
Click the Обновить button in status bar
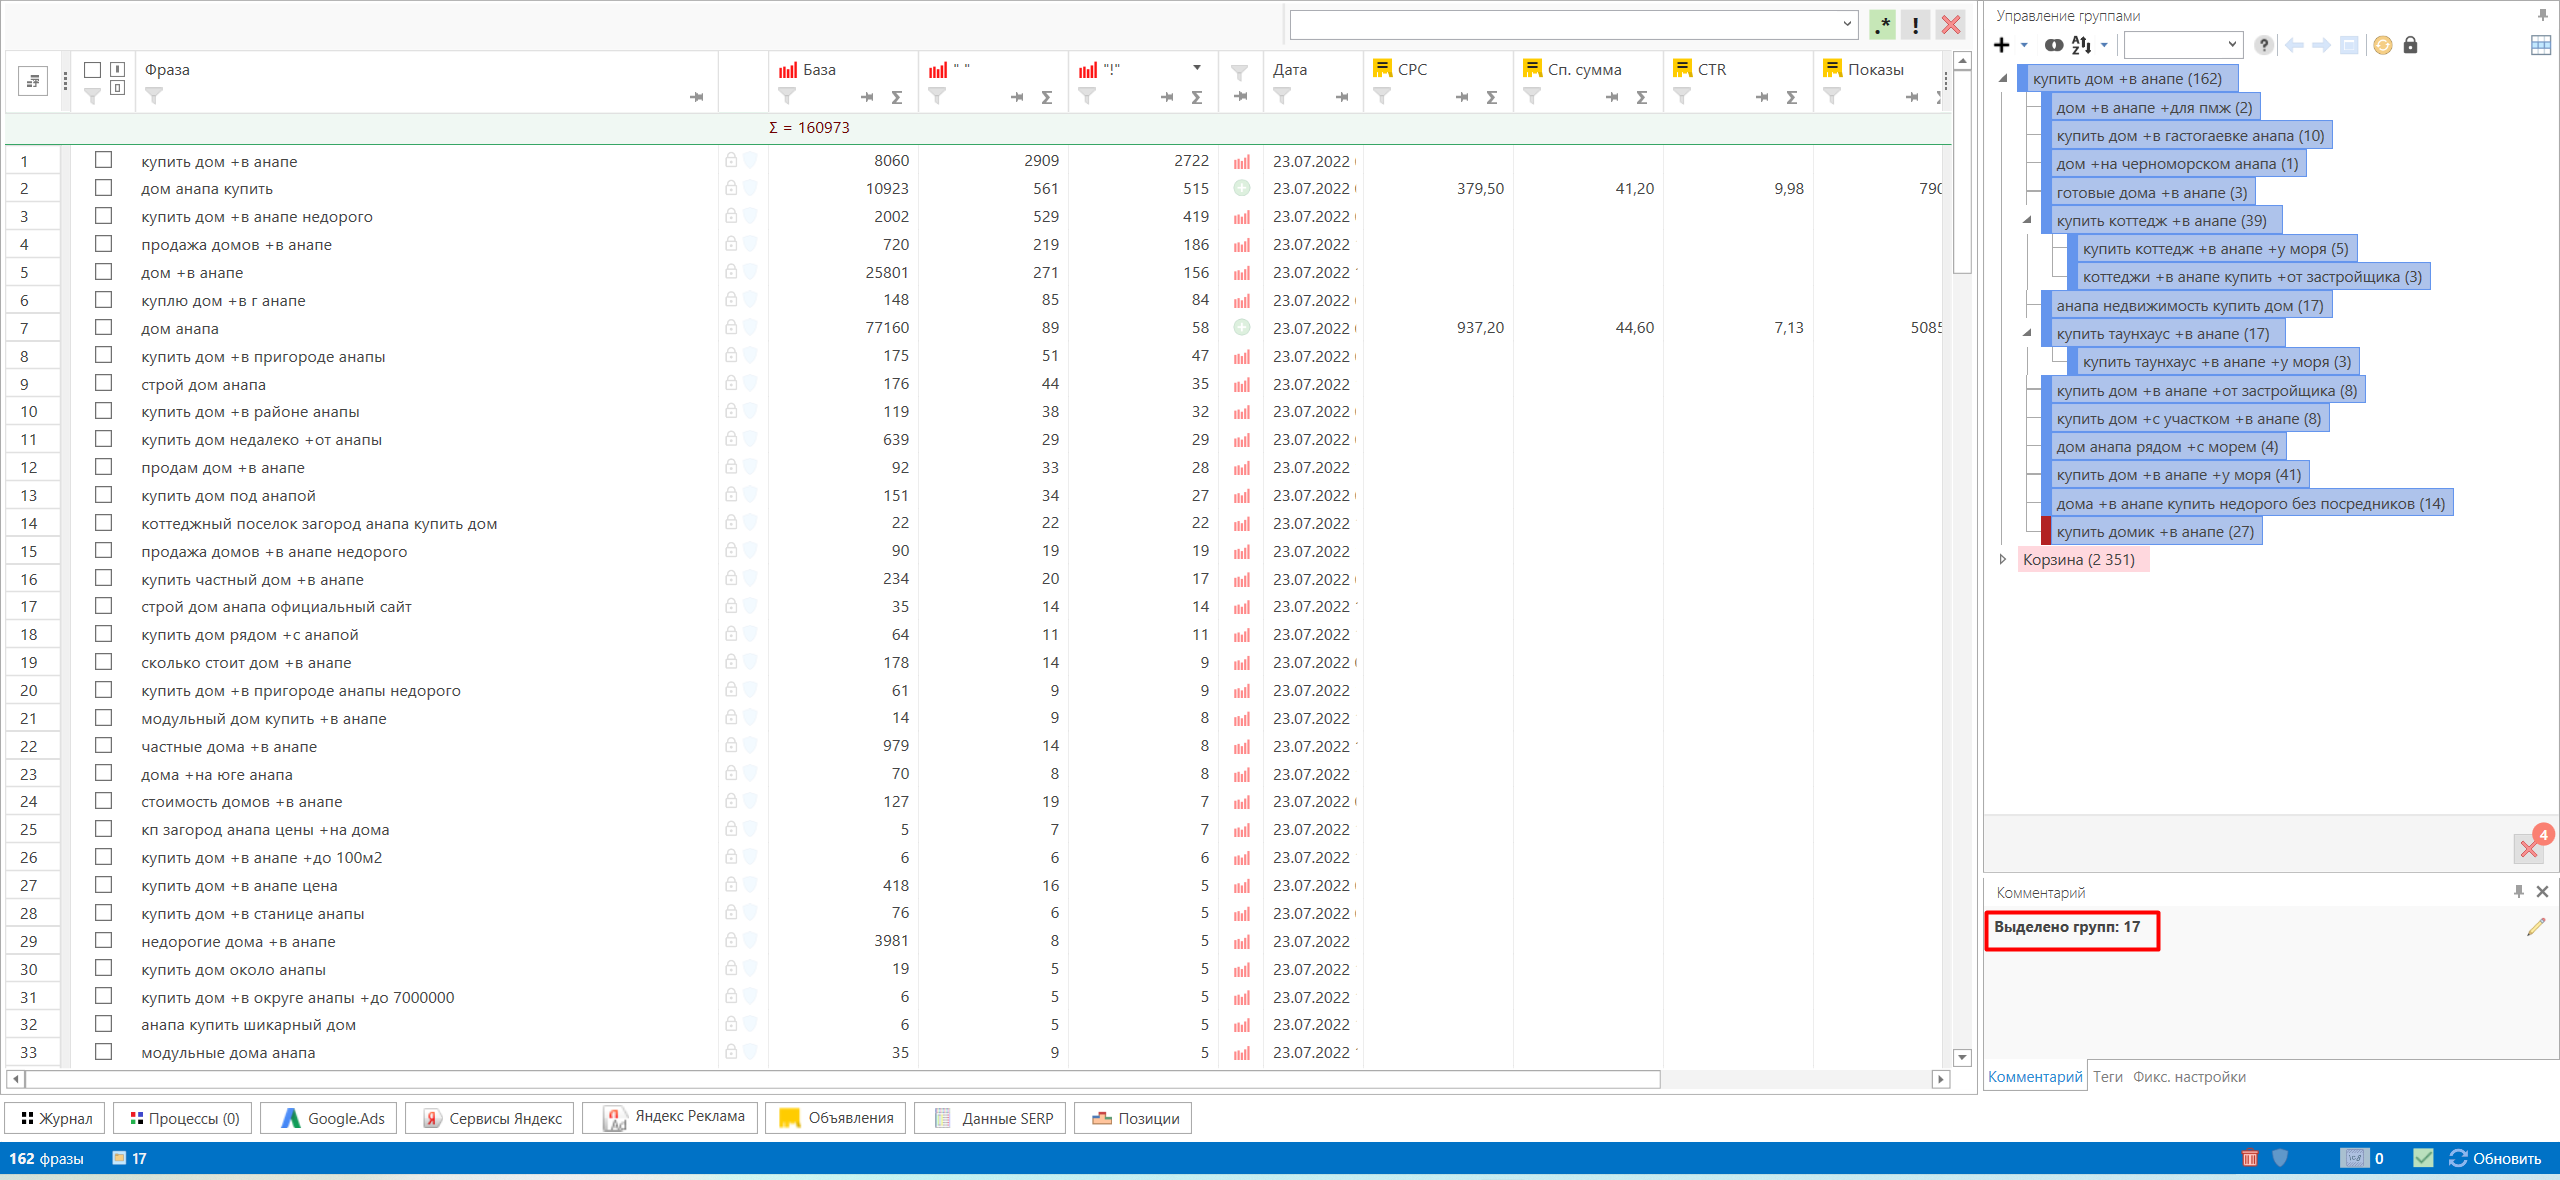[x=2495, y=1158]
